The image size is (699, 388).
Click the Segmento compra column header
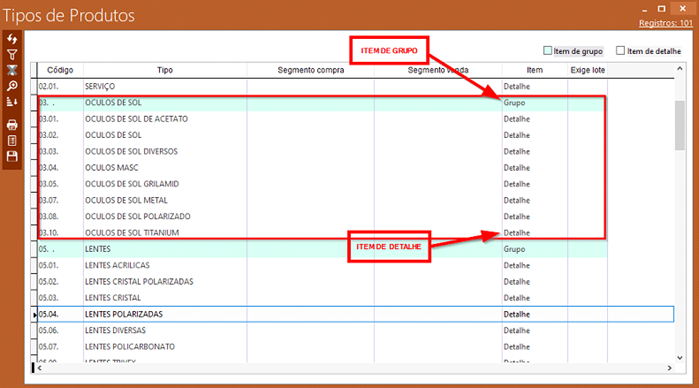(311, 70)
